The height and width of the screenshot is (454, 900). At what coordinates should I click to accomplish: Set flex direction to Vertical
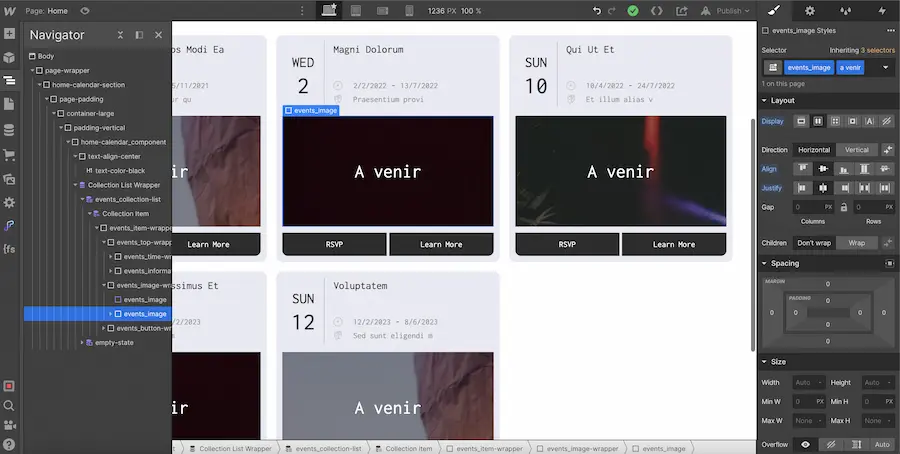click(x=856, y=150)
